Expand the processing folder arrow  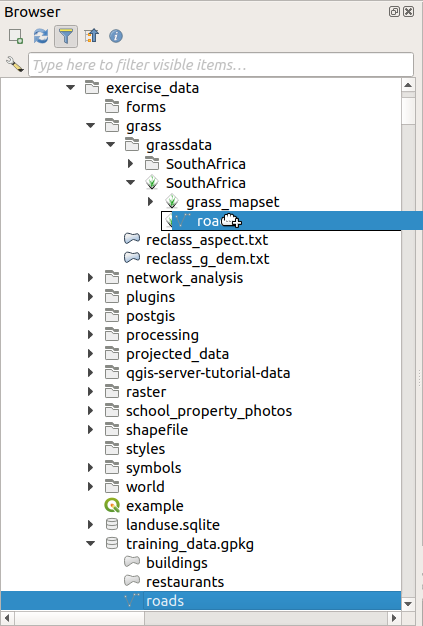tap(91, 334)
